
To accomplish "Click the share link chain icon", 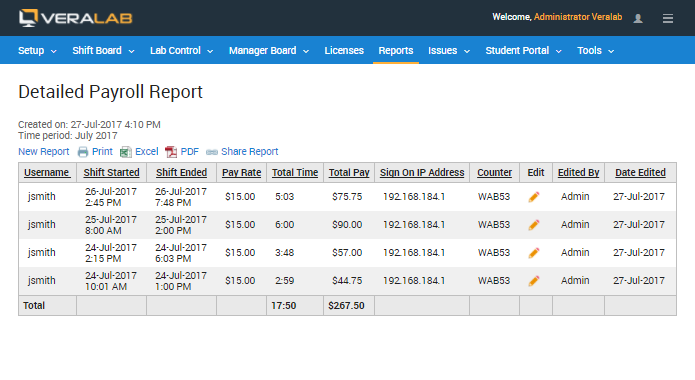I will [x=212, y=152].
